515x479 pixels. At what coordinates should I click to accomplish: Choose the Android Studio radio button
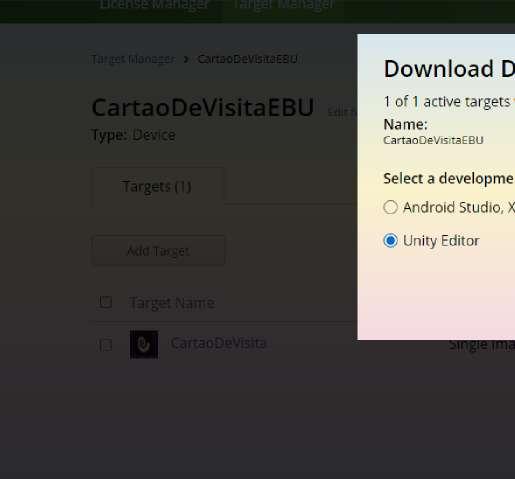point(390,207)
